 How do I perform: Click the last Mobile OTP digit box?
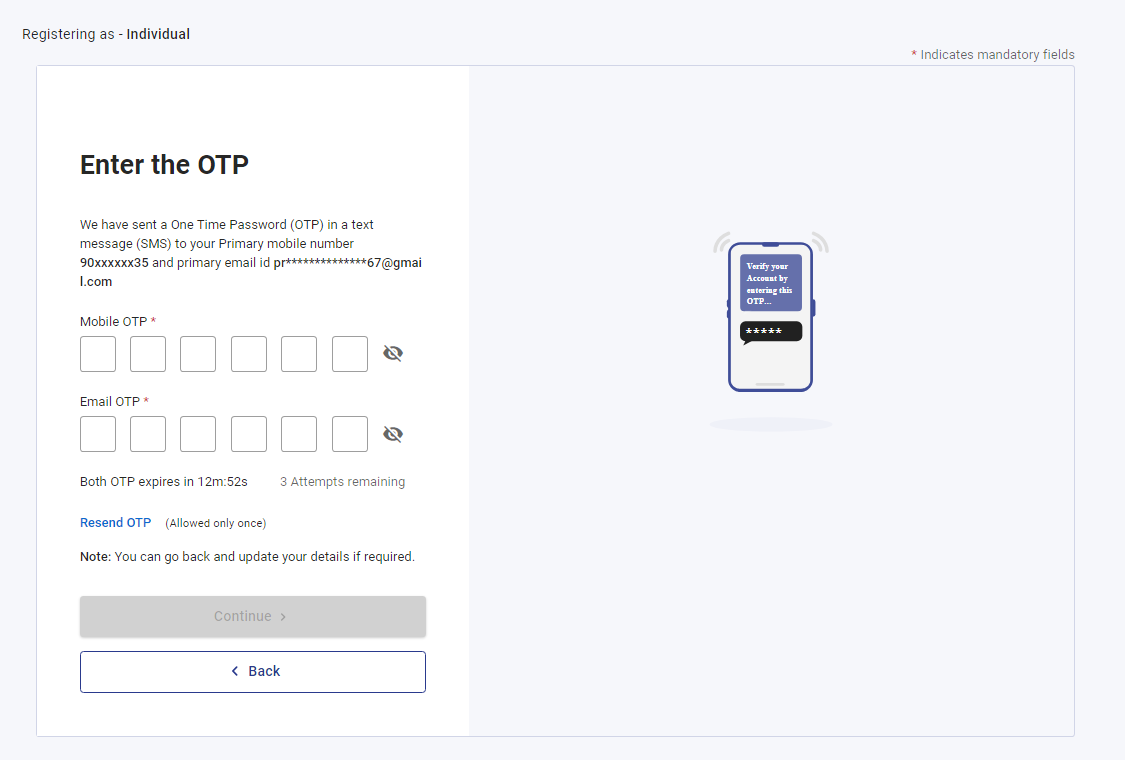pyautogui.click(x=350, y=354)
